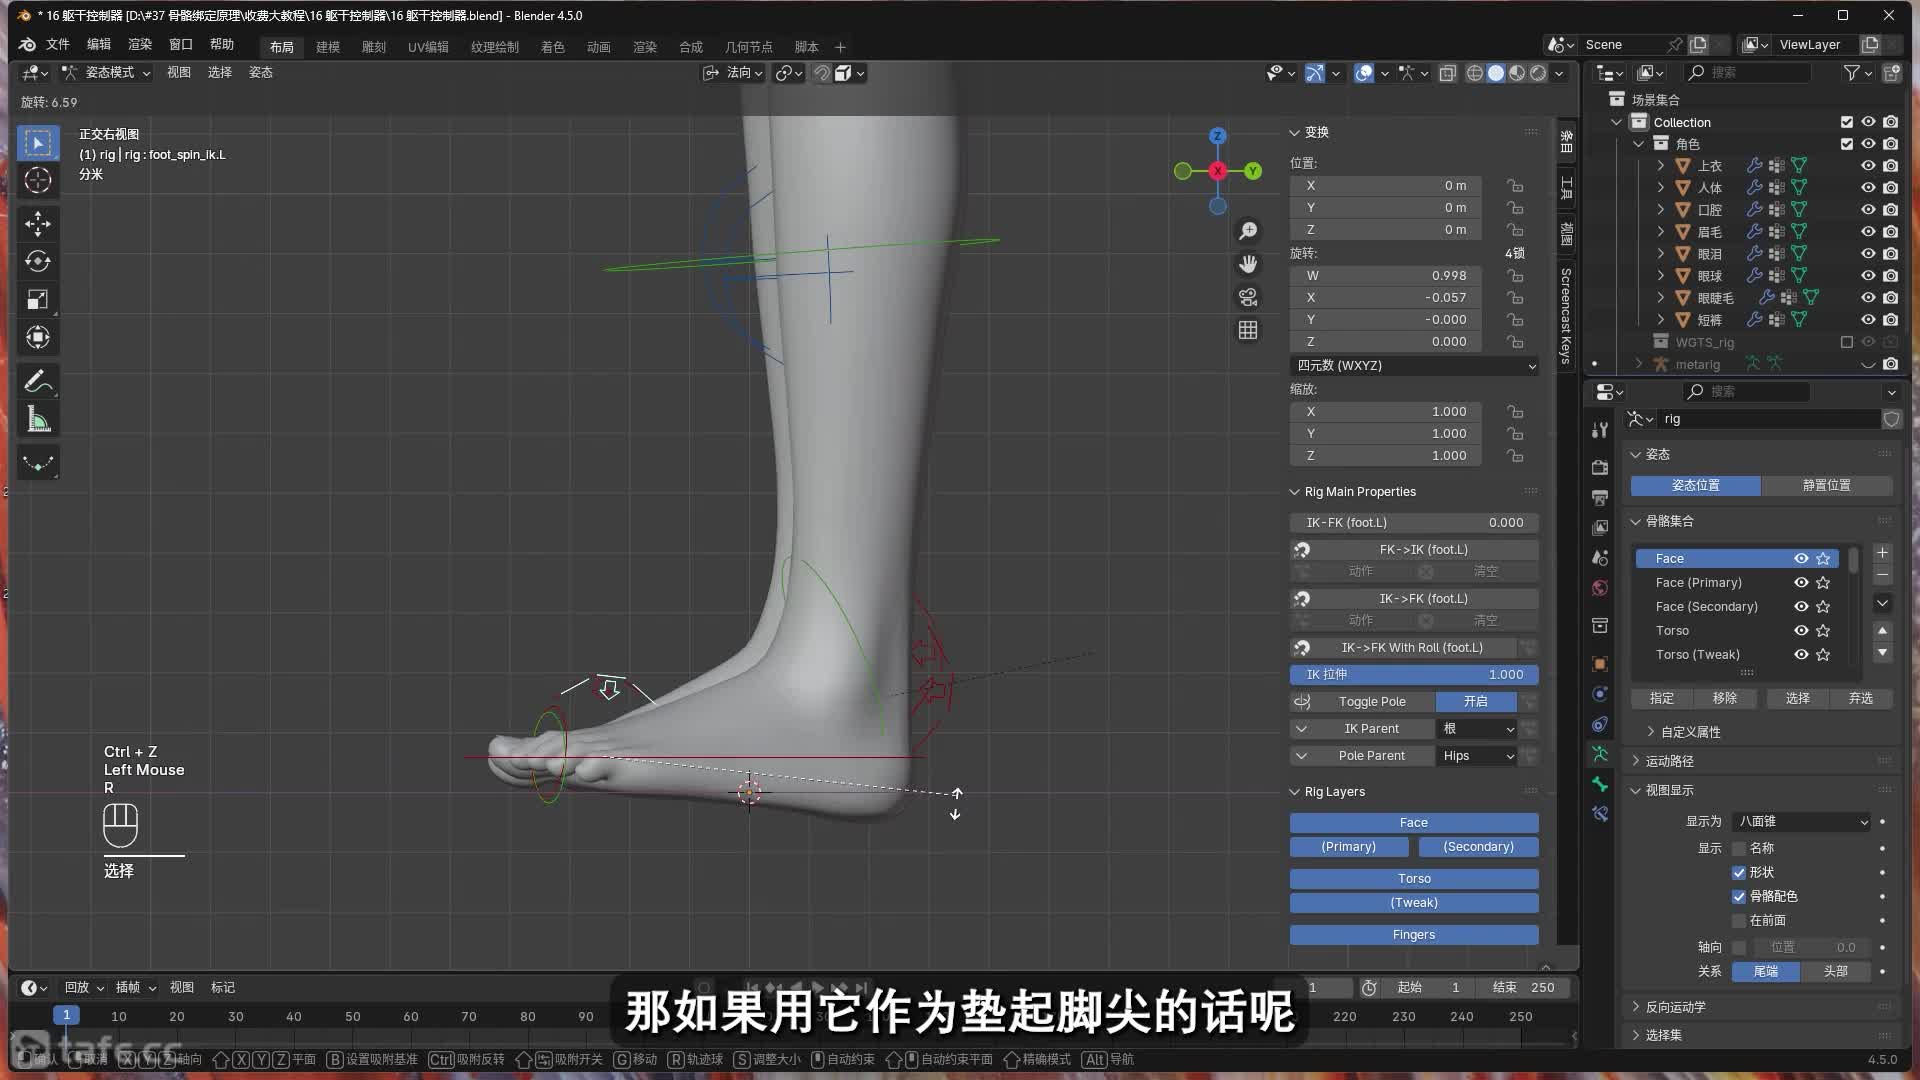Open the 四元数 (WXYZ) rotation mode dropdown
This screenshot has height=1080, width=1920.
click(1414, 366)
